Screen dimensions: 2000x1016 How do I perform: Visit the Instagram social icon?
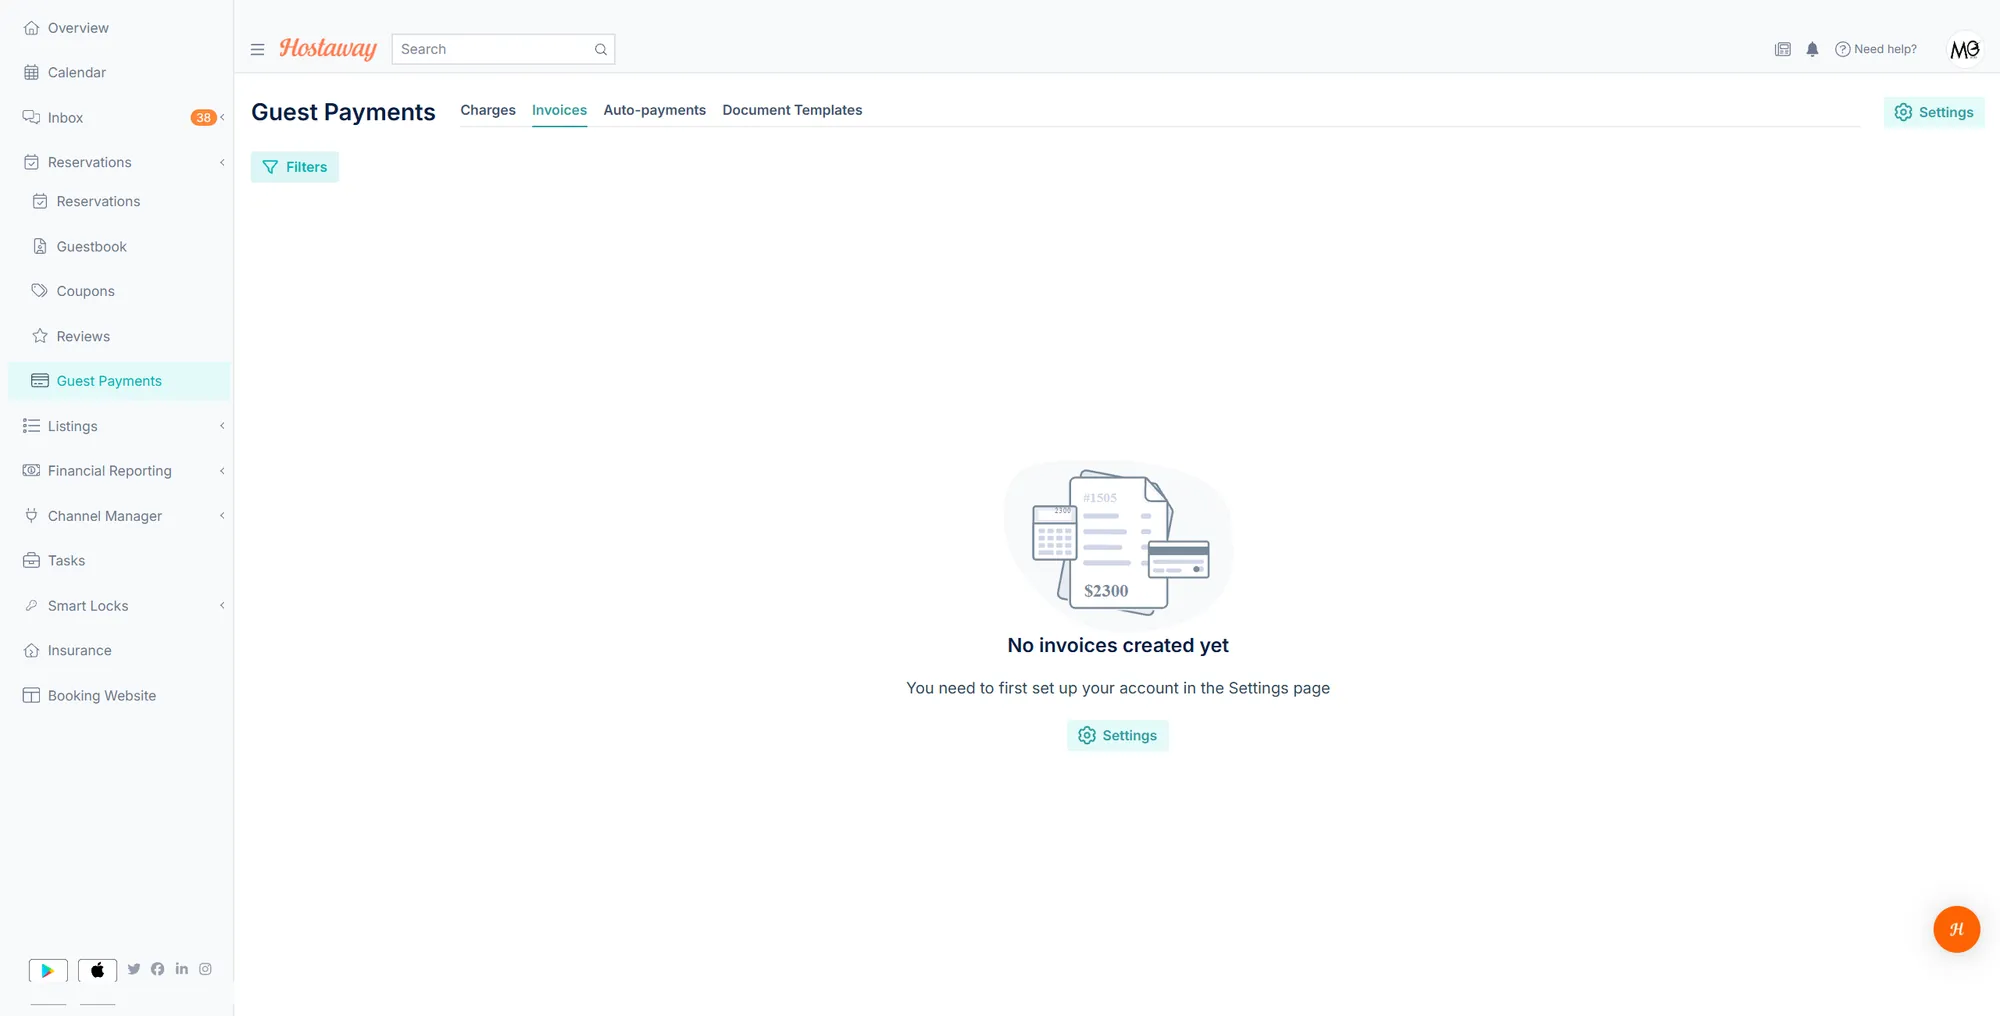[x=205, y=969]
